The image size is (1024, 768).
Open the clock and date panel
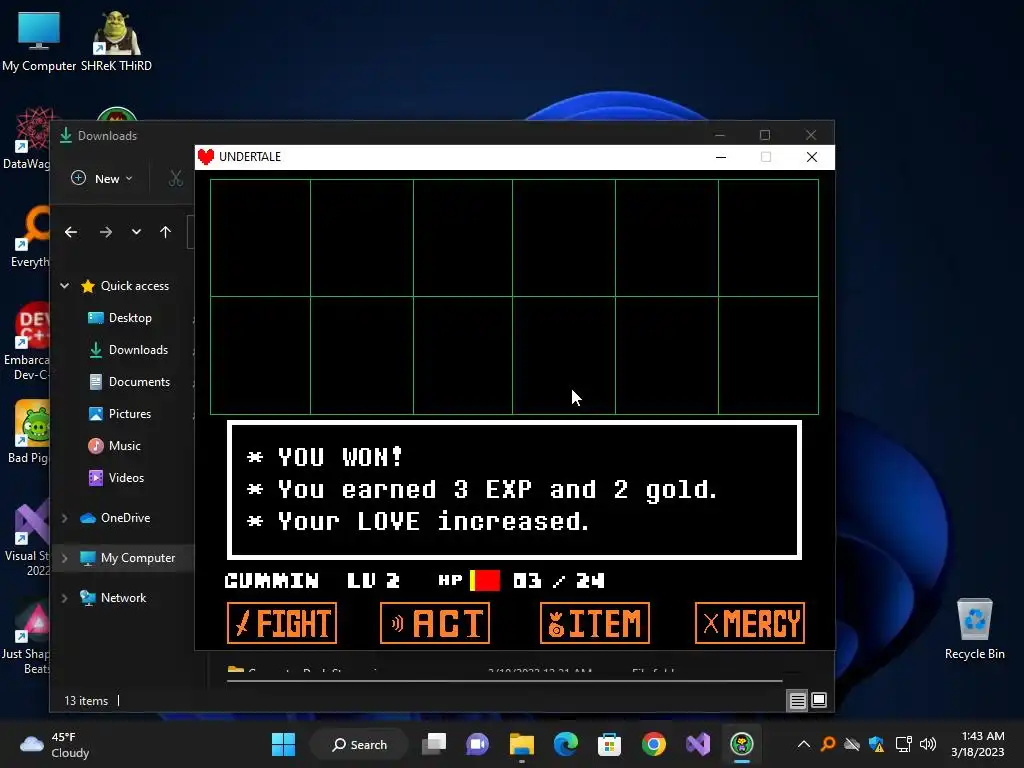(x=978, y=744)
